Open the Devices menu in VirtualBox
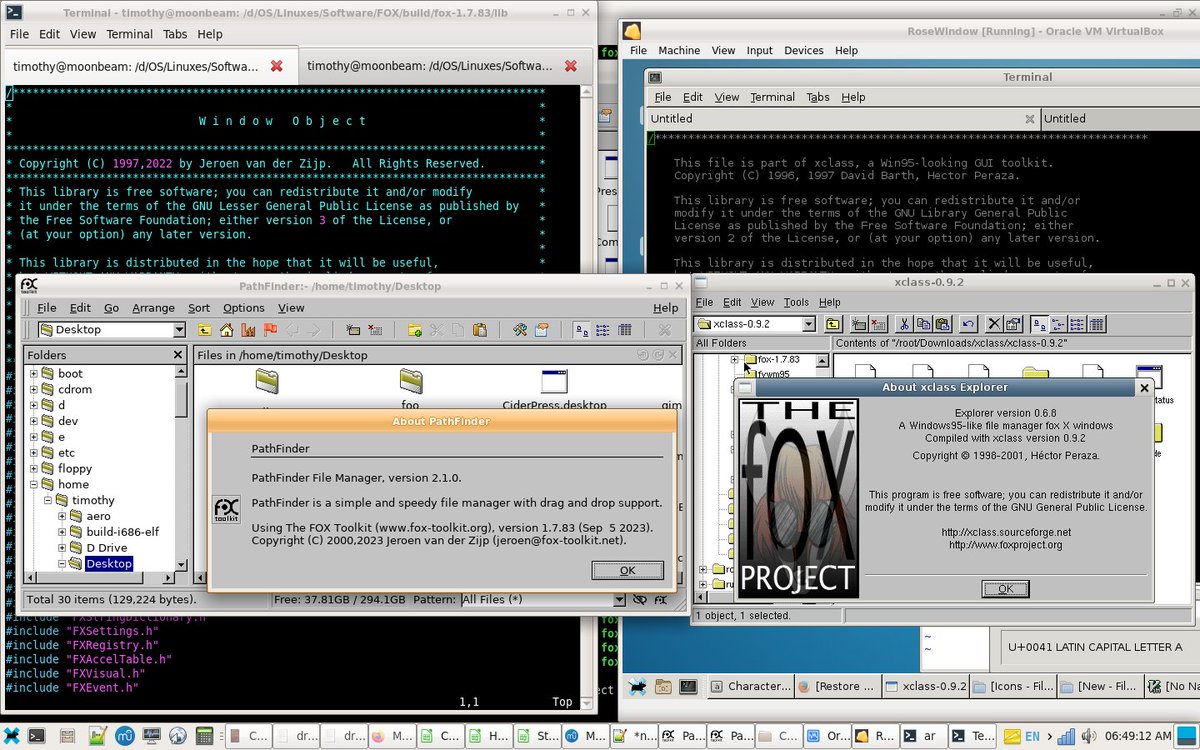Screen dimensions: 1200x750 [x=803, y=50]
